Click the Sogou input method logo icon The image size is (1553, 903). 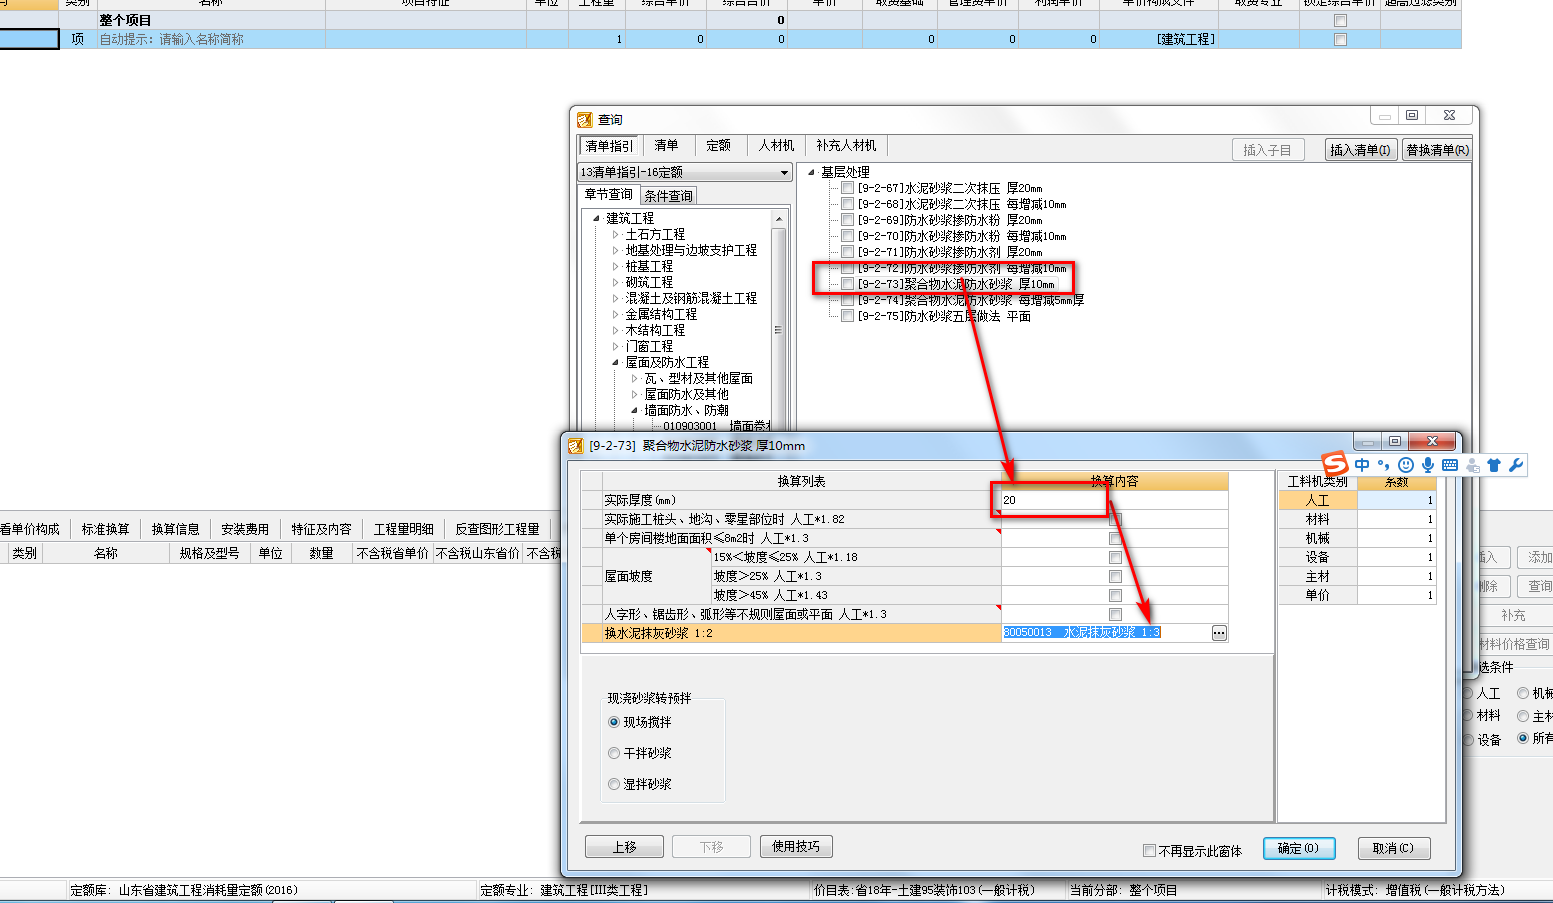tap(1335, 464)
